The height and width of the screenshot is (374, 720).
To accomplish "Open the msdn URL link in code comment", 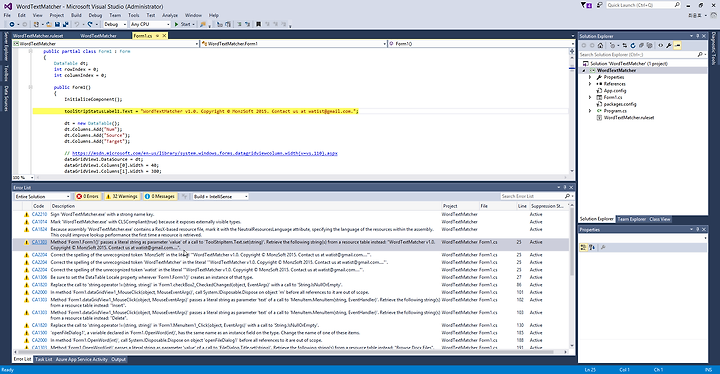I will pos(205,153).
